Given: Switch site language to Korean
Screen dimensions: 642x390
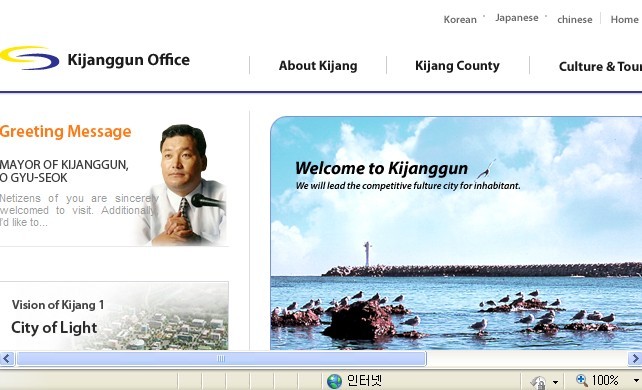Looking at the screenshot, I should (460, 20).
